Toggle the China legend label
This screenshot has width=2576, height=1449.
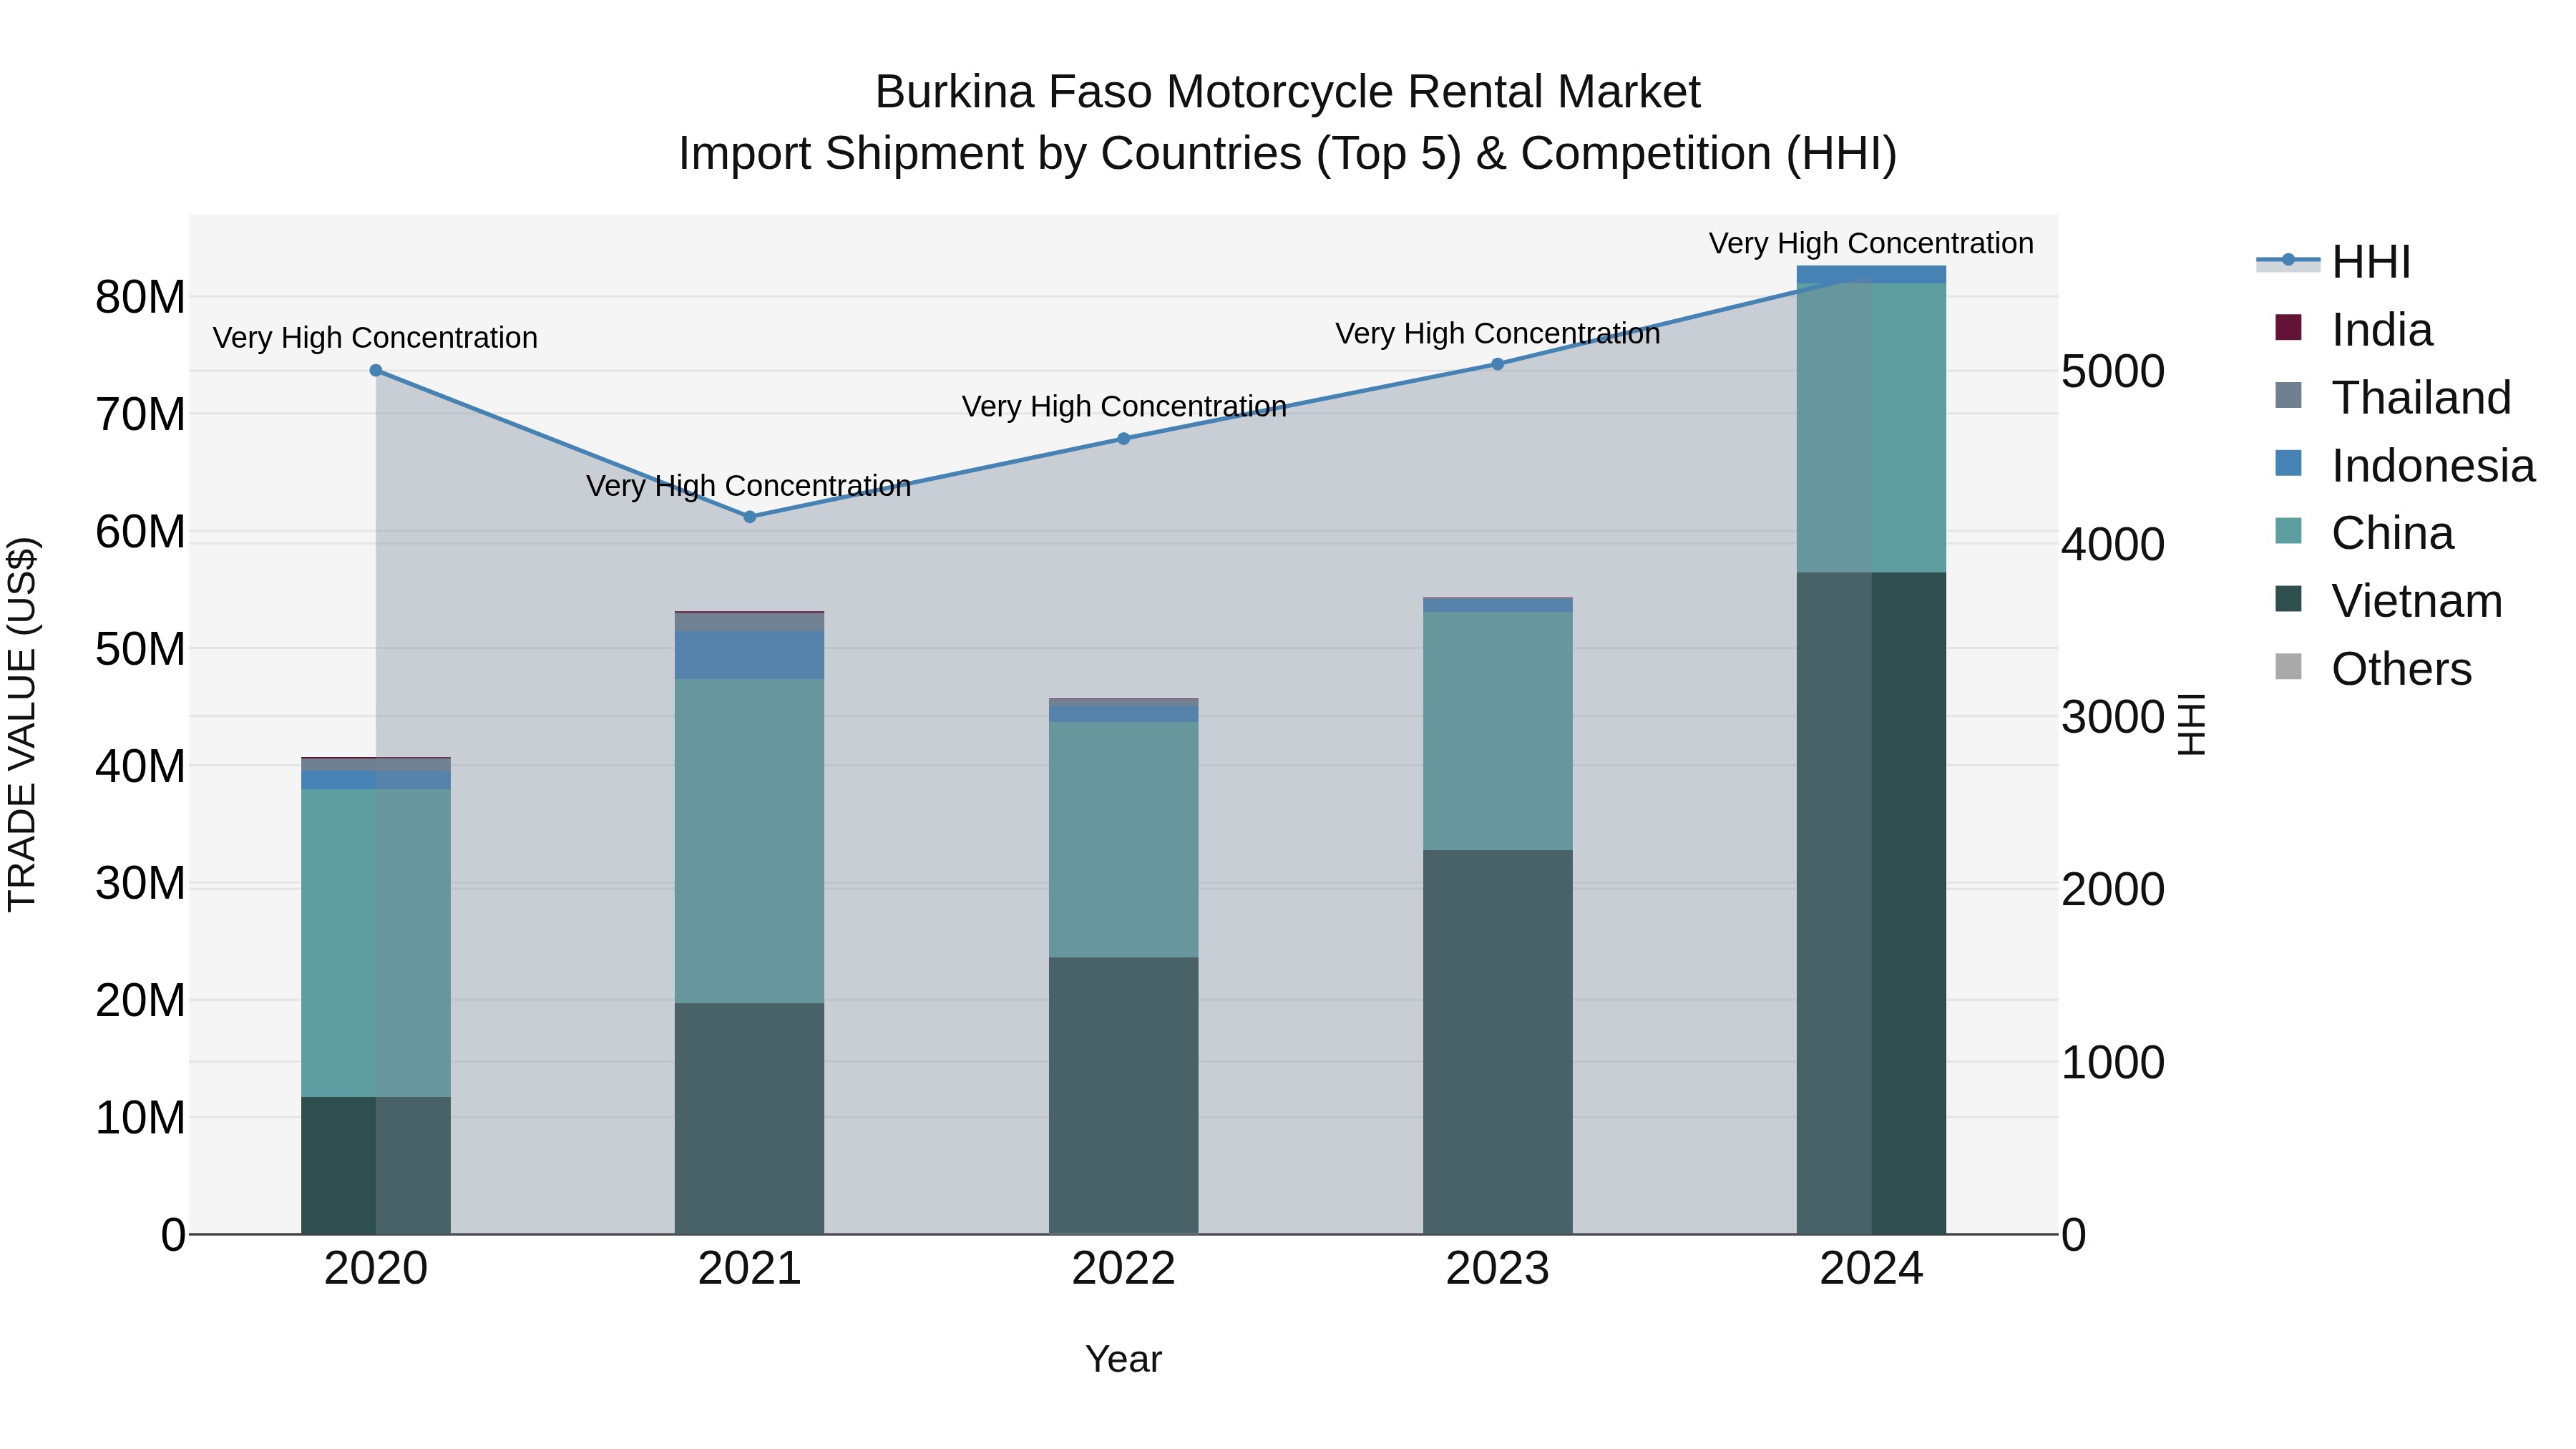[2392, 533]
